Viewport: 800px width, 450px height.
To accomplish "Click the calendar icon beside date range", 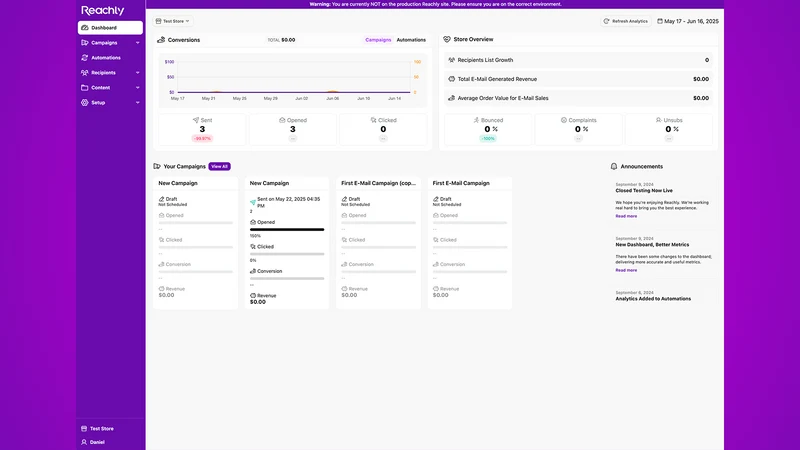I will [x=660, y=21].
